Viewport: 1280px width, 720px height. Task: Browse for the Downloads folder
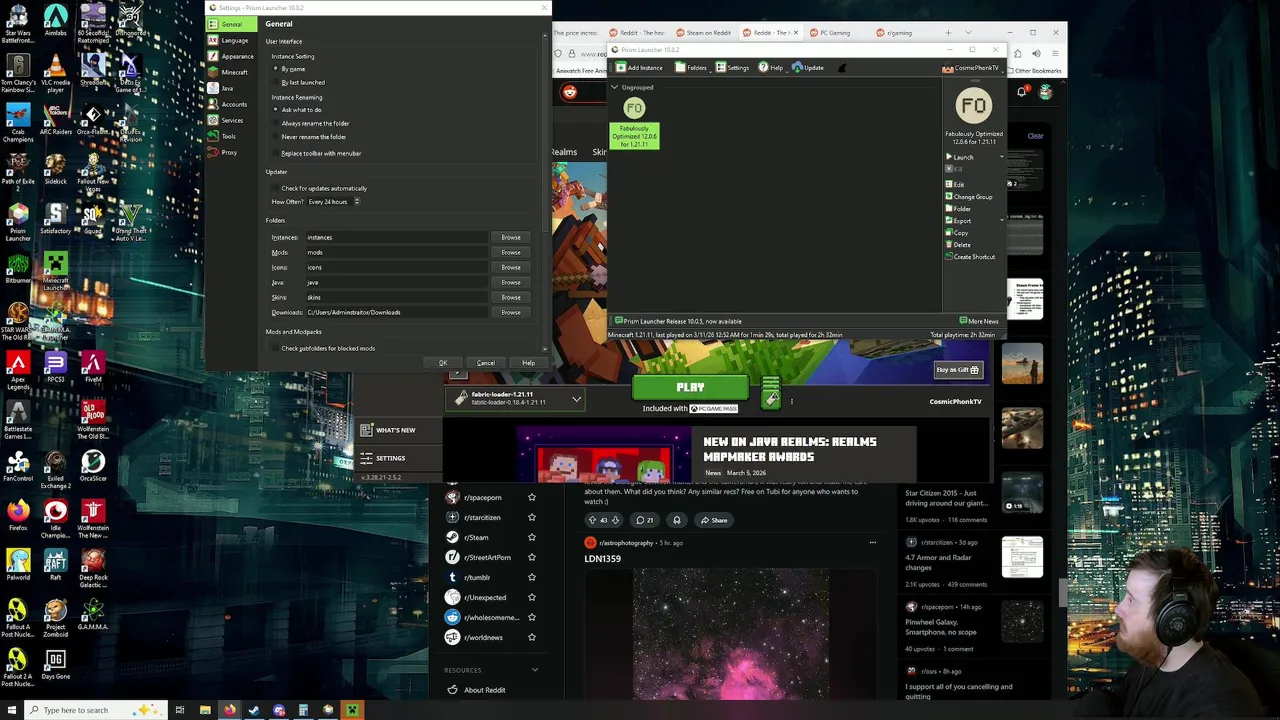(x=511, y=312)
